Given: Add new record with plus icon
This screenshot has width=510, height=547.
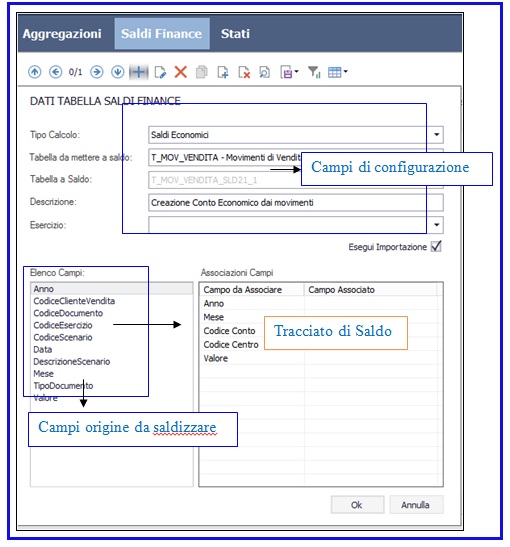Looking at the screenshot, I should 139,72.
